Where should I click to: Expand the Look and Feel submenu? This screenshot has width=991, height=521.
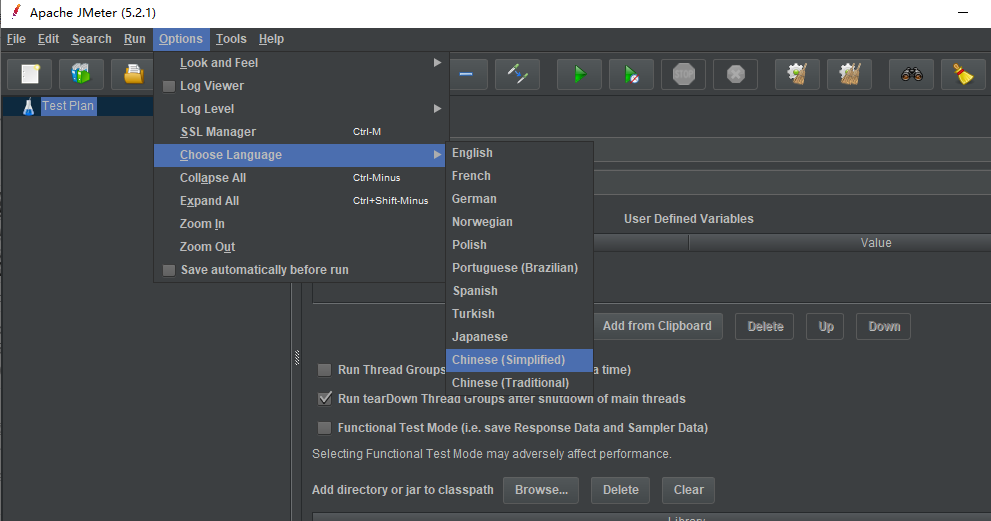(301, 63)
